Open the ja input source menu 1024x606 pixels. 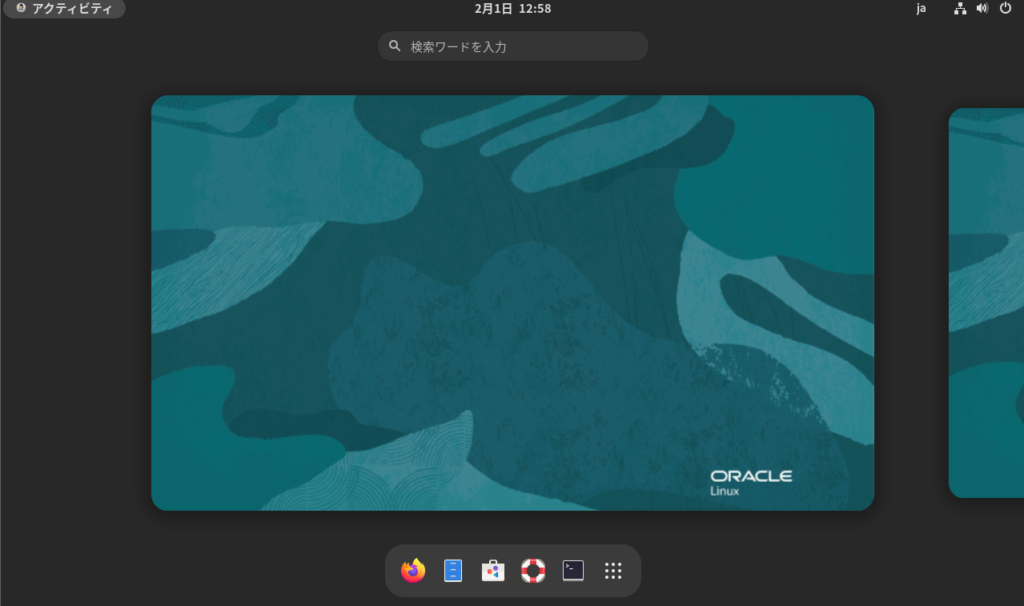921,9
